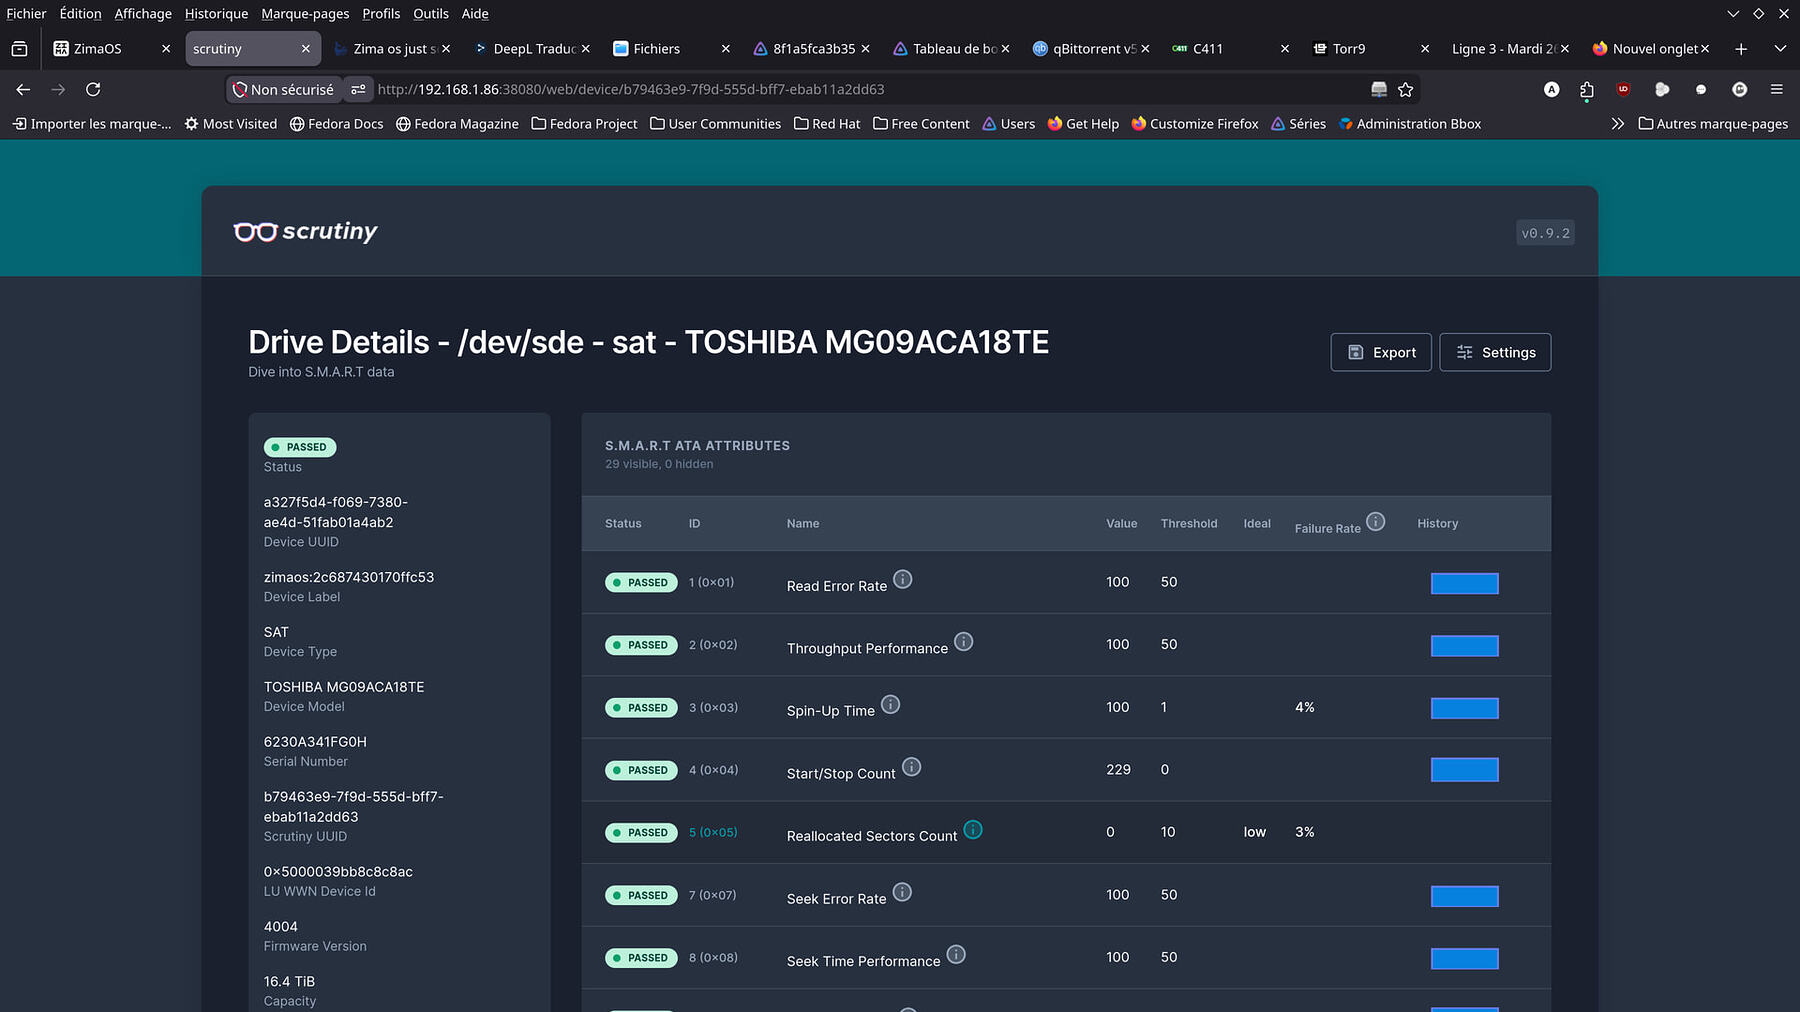Switch to the ZimaOS tab
The image size is (1800, 1012).
click(x=112, y=48)
